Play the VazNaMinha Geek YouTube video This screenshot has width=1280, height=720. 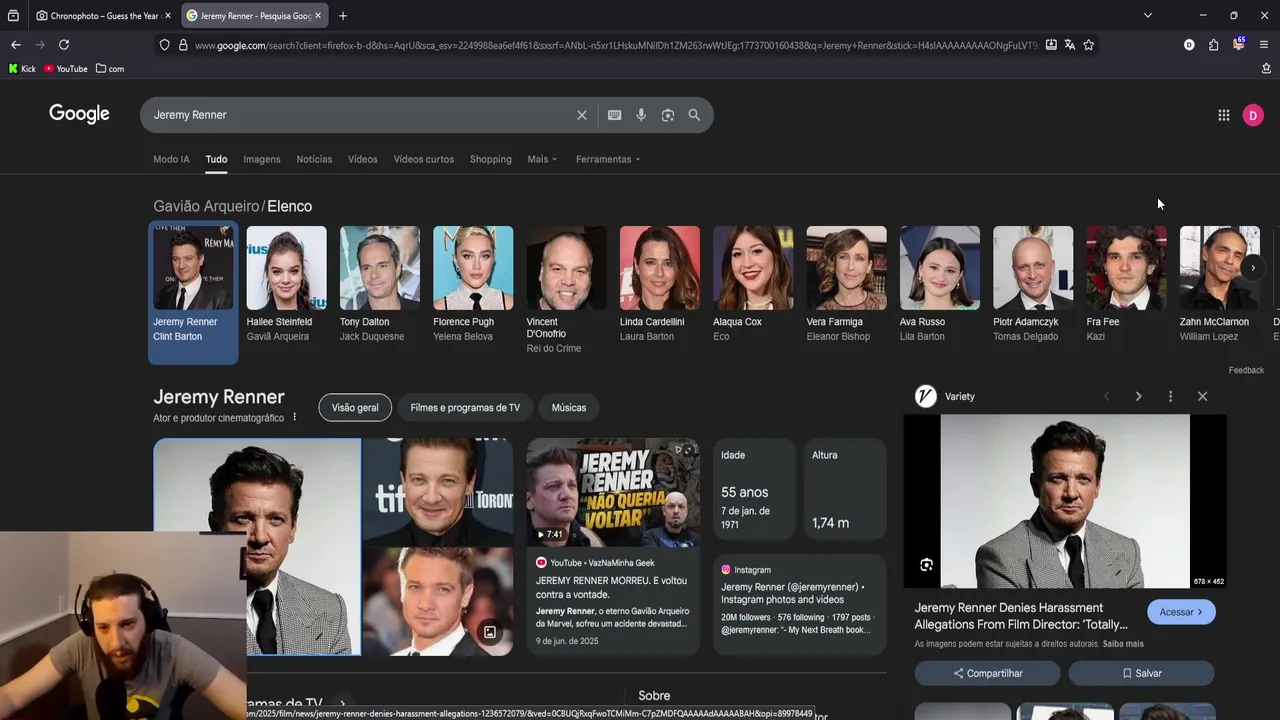(x=612, y=494)
